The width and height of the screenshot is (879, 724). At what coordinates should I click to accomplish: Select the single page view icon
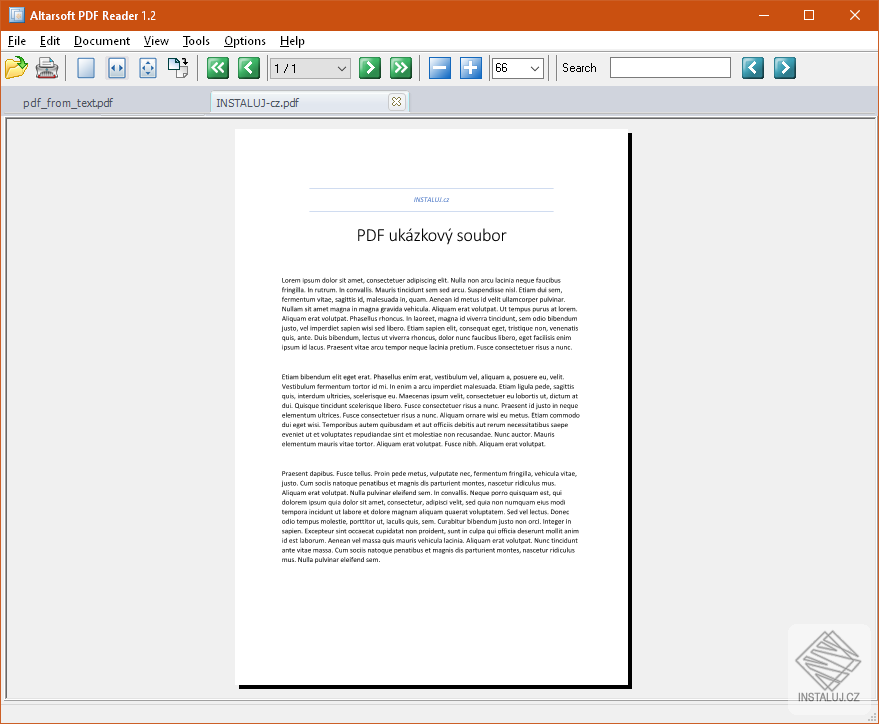(x=85, y=67)
